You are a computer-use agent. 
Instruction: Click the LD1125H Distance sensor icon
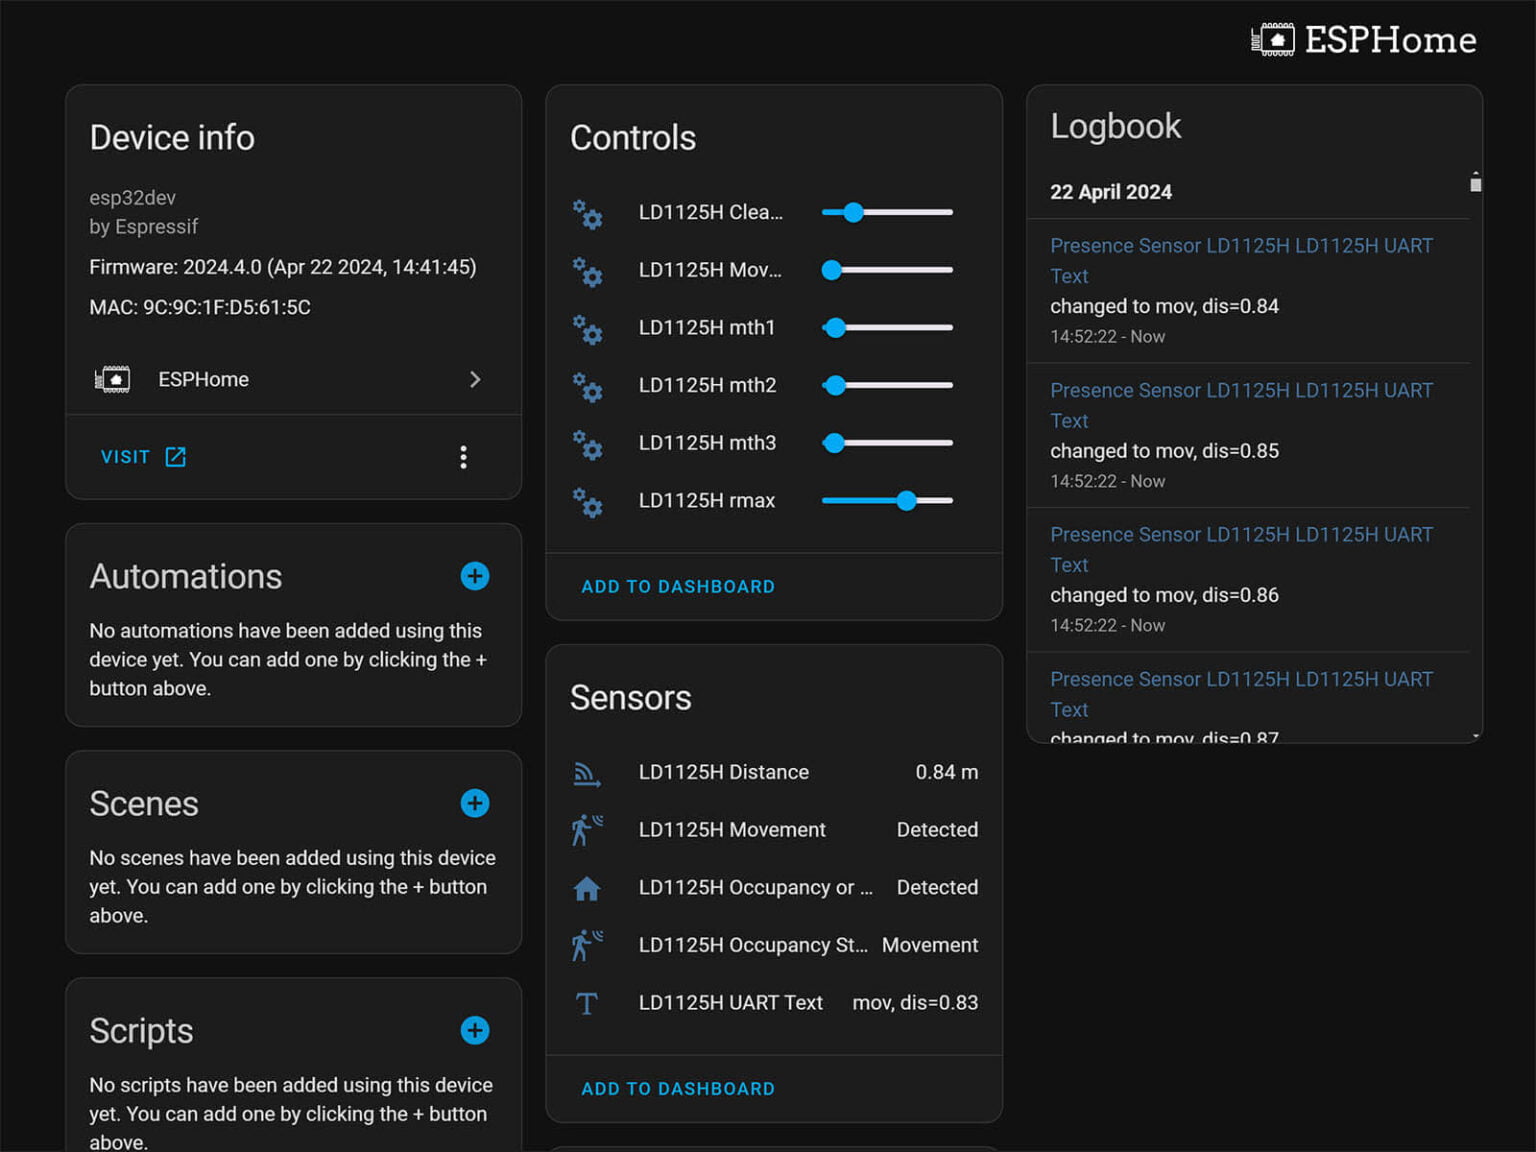(x=587, y=773)
